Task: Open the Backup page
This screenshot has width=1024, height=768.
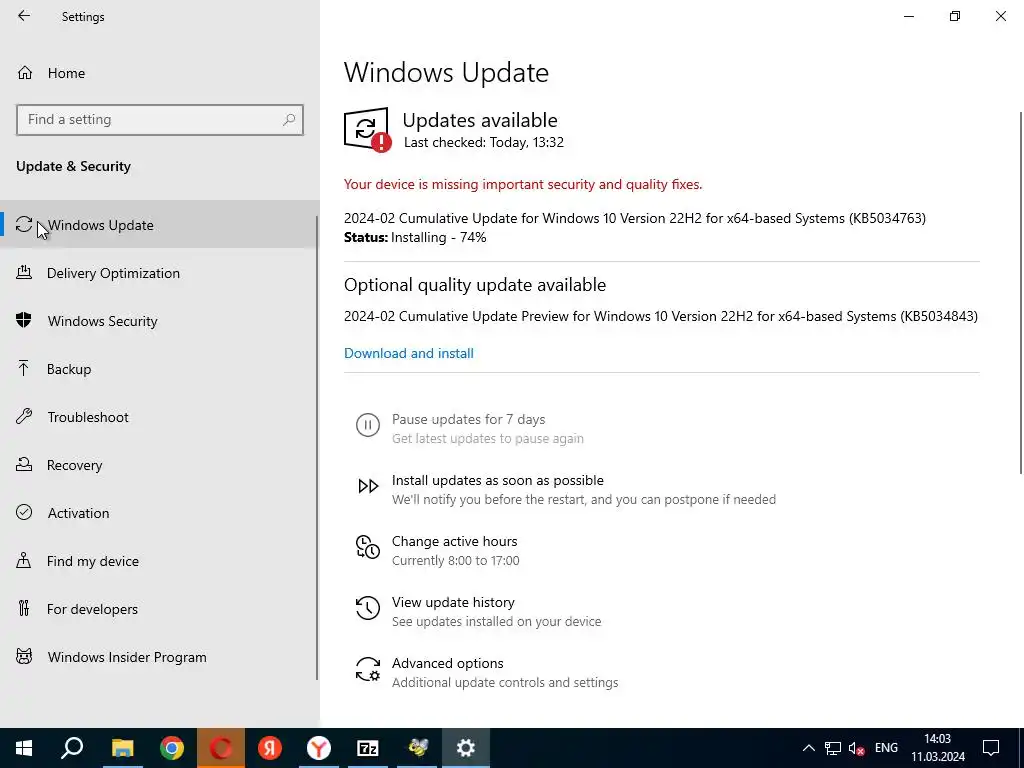Action: 160,369
